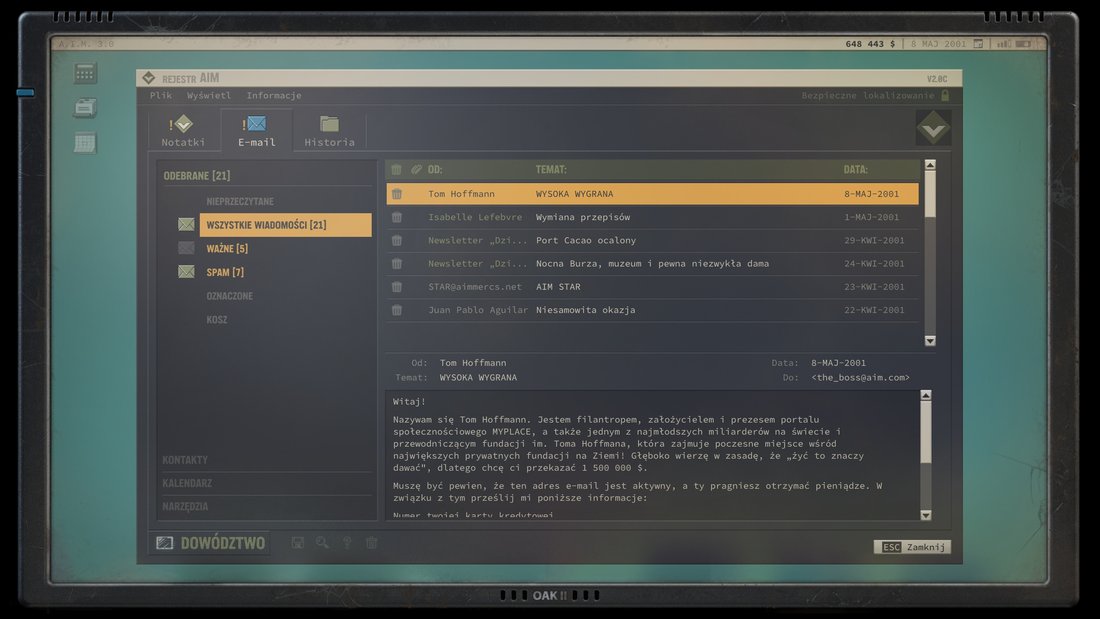Click the Bezpieczne lokalizowanie label
The width and height of the screenshot is (1100, 619).
(x=868, y=95)
